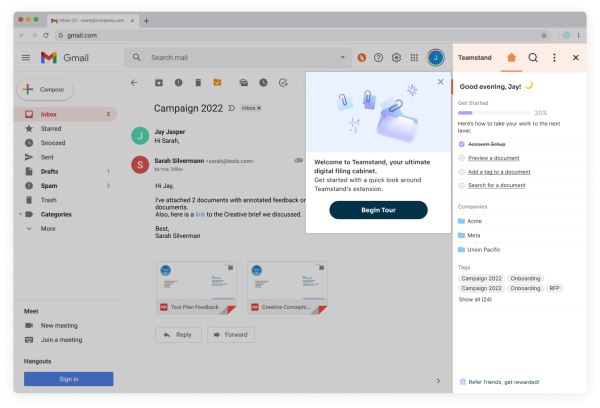Open Gmail help question mark icon
600x408 pixels.
(378, 57)
